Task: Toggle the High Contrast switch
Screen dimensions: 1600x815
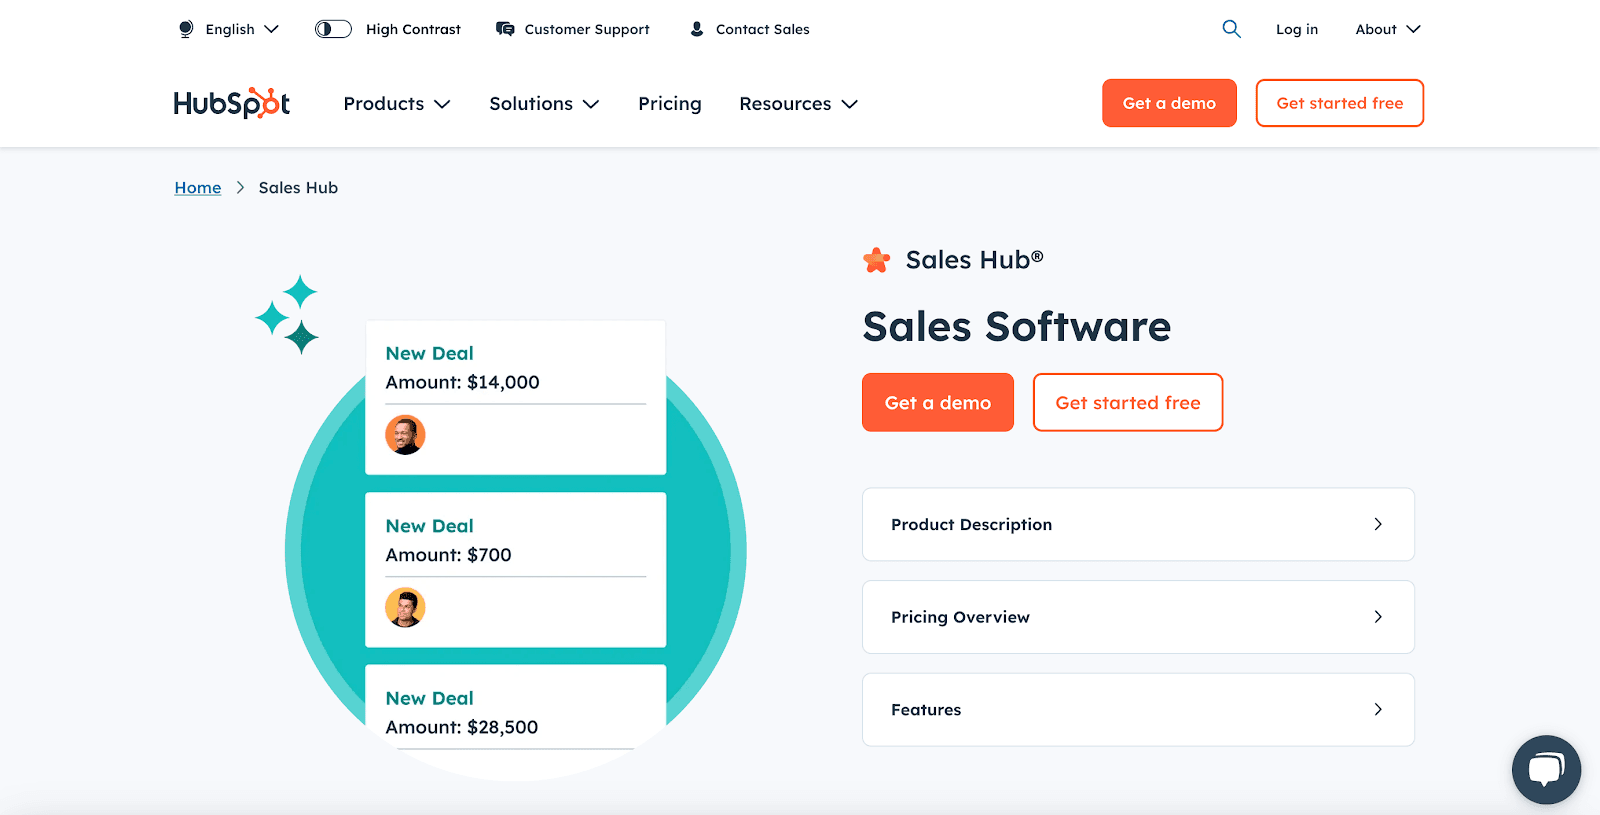Action: tap(333, 29)
